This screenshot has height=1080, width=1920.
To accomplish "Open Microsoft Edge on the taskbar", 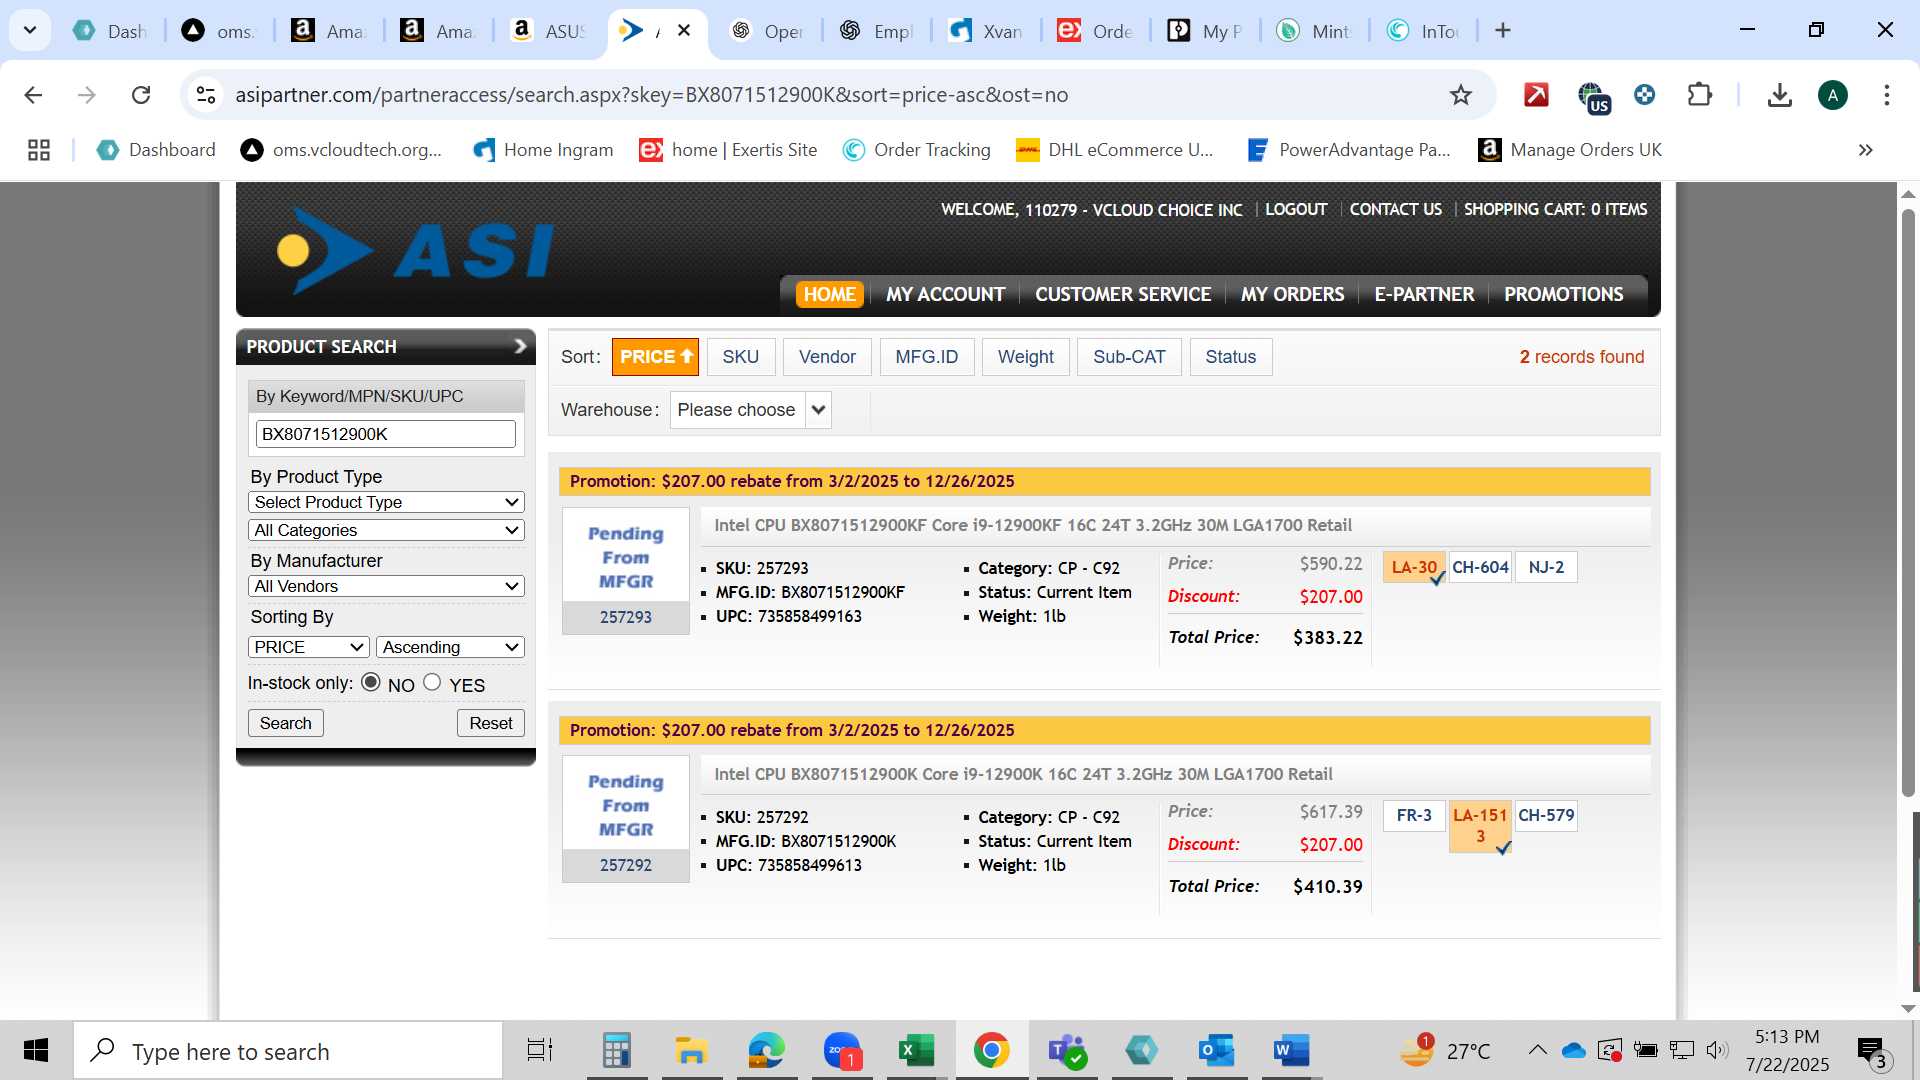I will 767,1051.
